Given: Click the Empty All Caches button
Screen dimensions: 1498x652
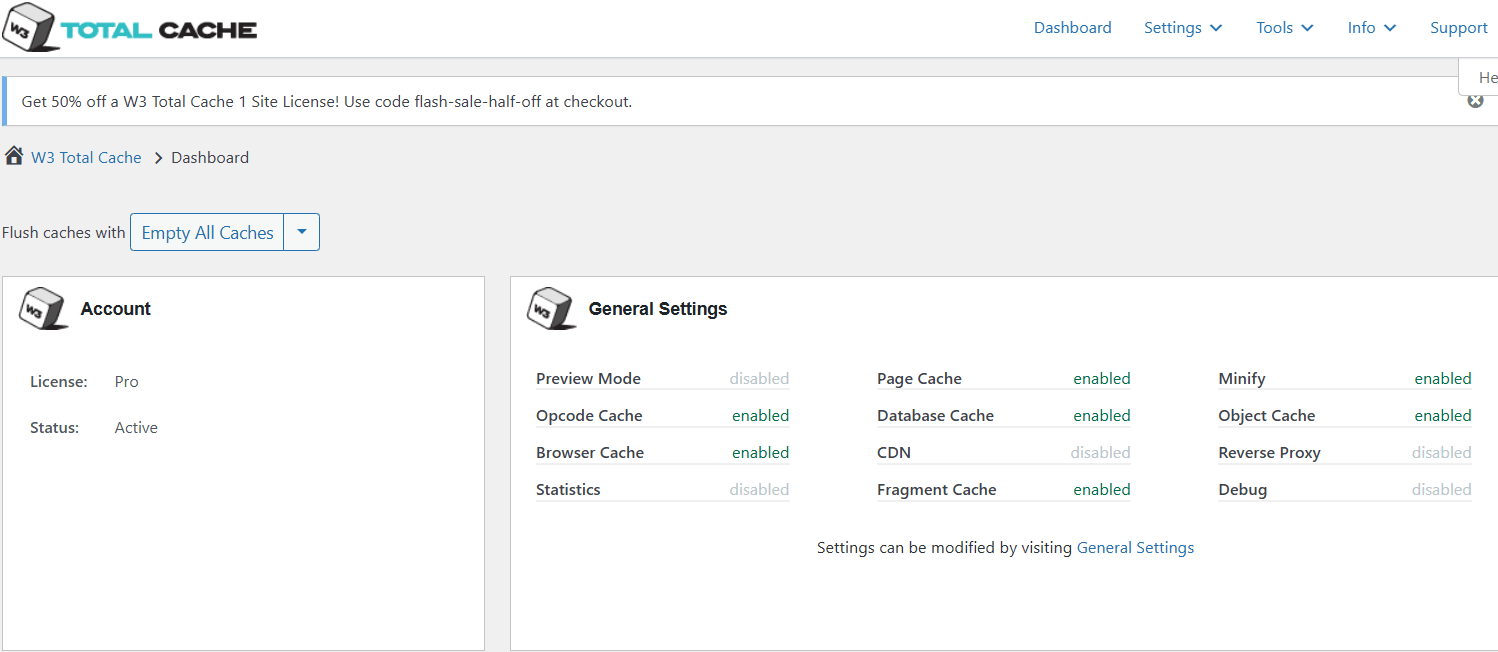Looking at the screenshot, I should tap(208, 232).
